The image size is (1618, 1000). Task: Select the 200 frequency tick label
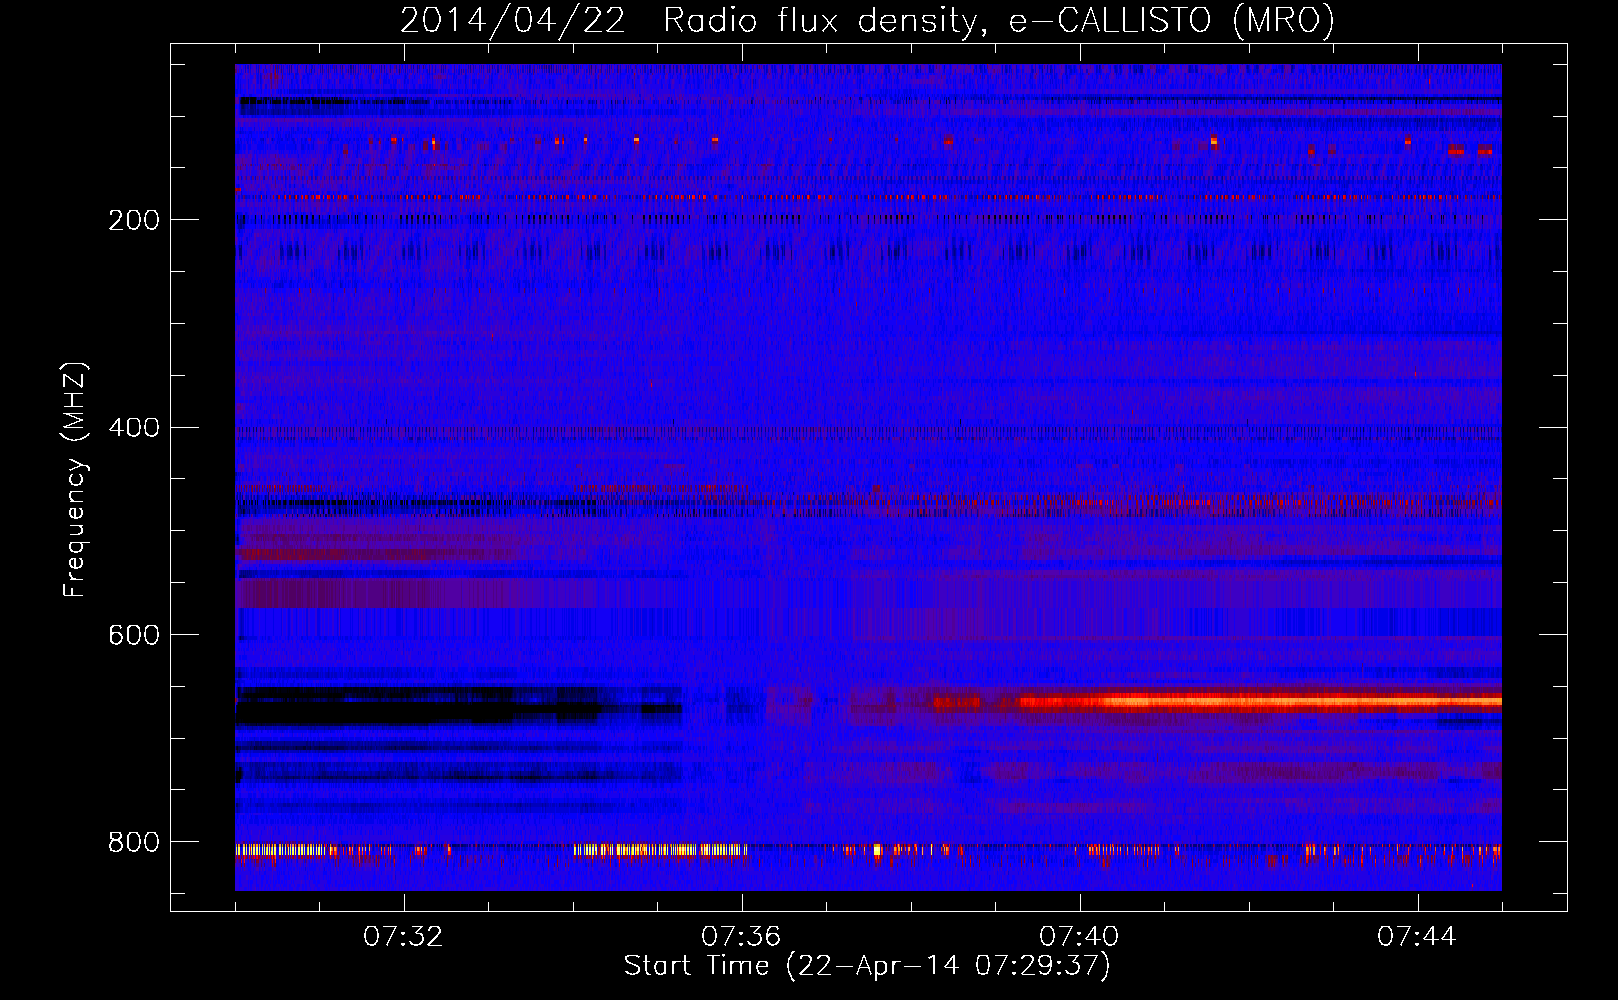pyautogui.click(x=134, y=220)
